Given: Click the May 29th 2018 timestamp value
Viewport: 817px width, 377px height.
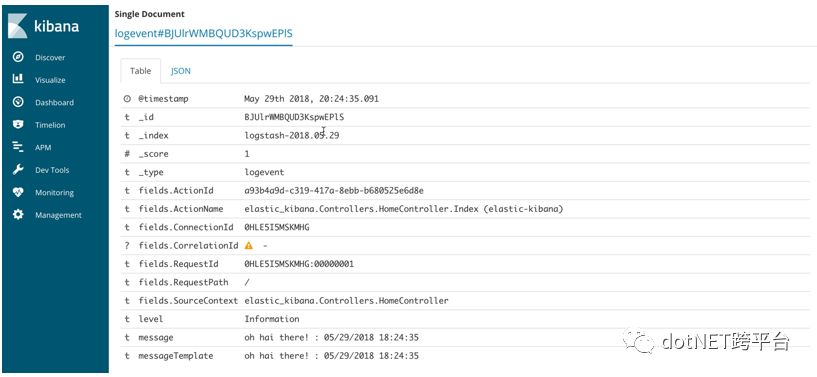Looking at the screenshot, I should tap(312, 98).
